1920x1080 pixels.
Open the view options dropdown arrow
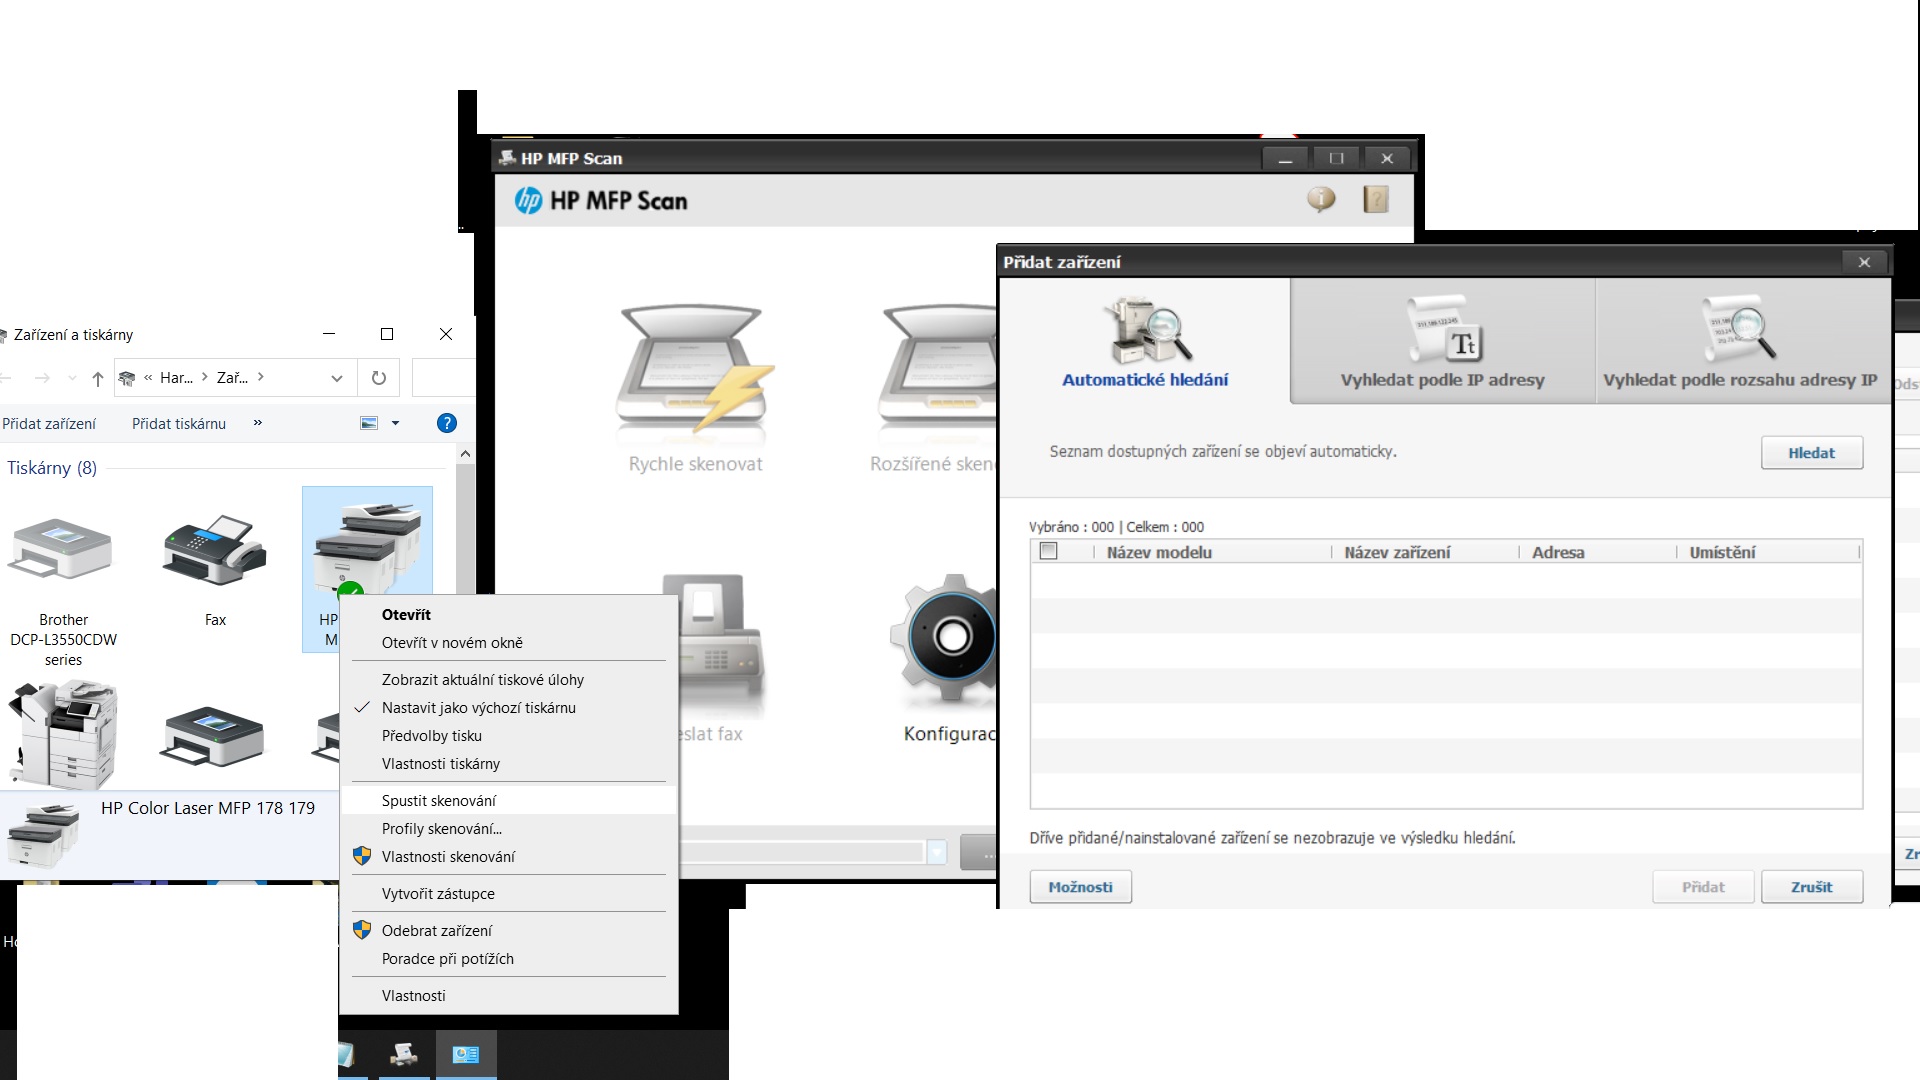pos(395,423)
